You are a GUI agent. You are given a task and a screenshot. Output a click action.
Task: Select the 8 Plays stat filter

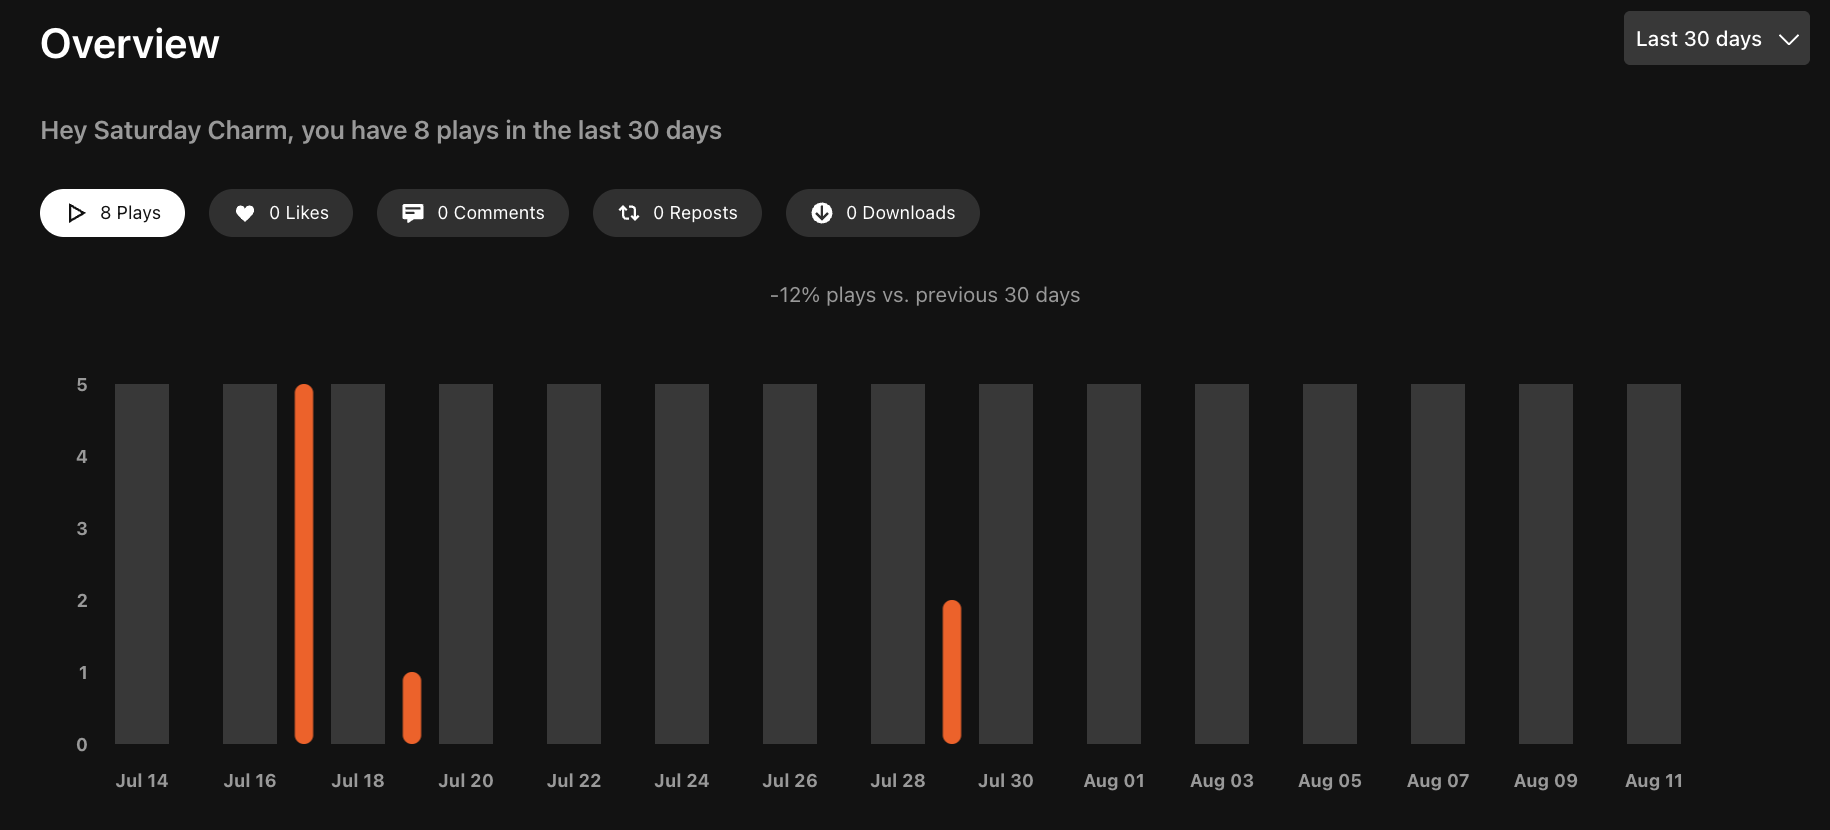112,212
